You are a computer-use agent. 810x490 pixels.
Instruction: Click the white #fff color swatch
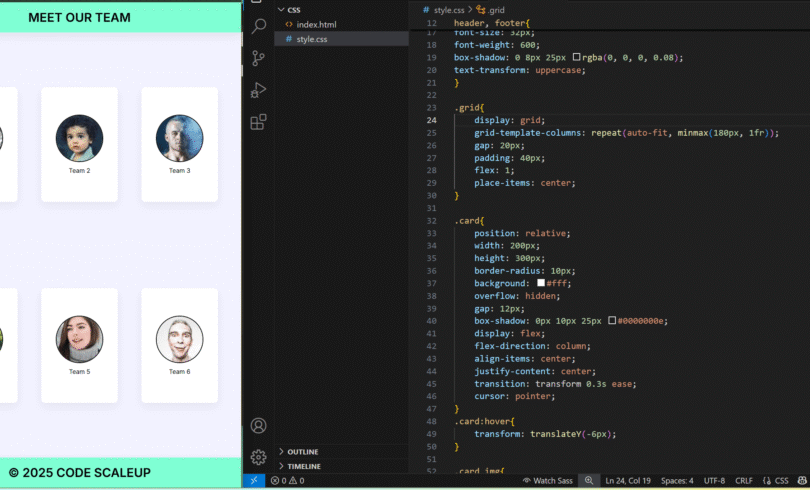point(541,283)
